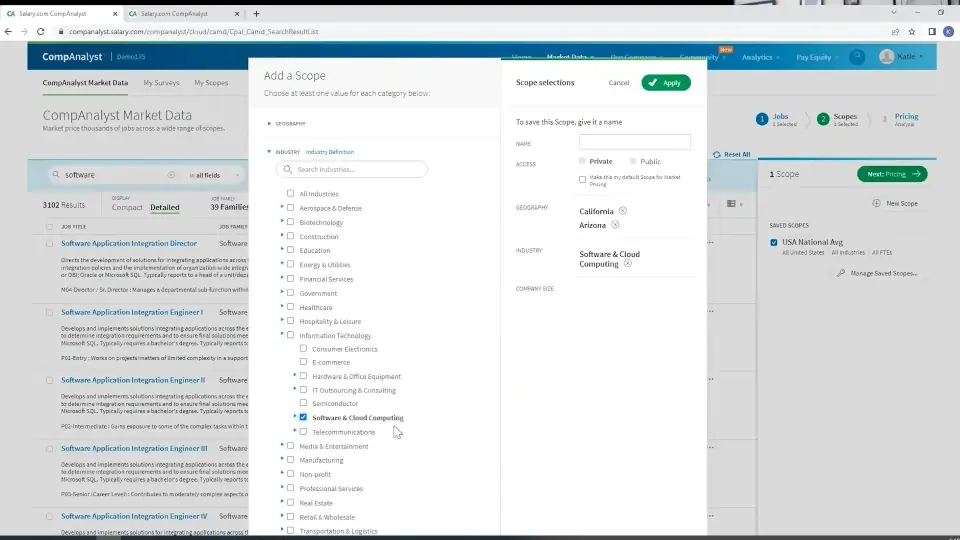
Task: Enable make this my default Scope checkbox
Action: [582, 179]
